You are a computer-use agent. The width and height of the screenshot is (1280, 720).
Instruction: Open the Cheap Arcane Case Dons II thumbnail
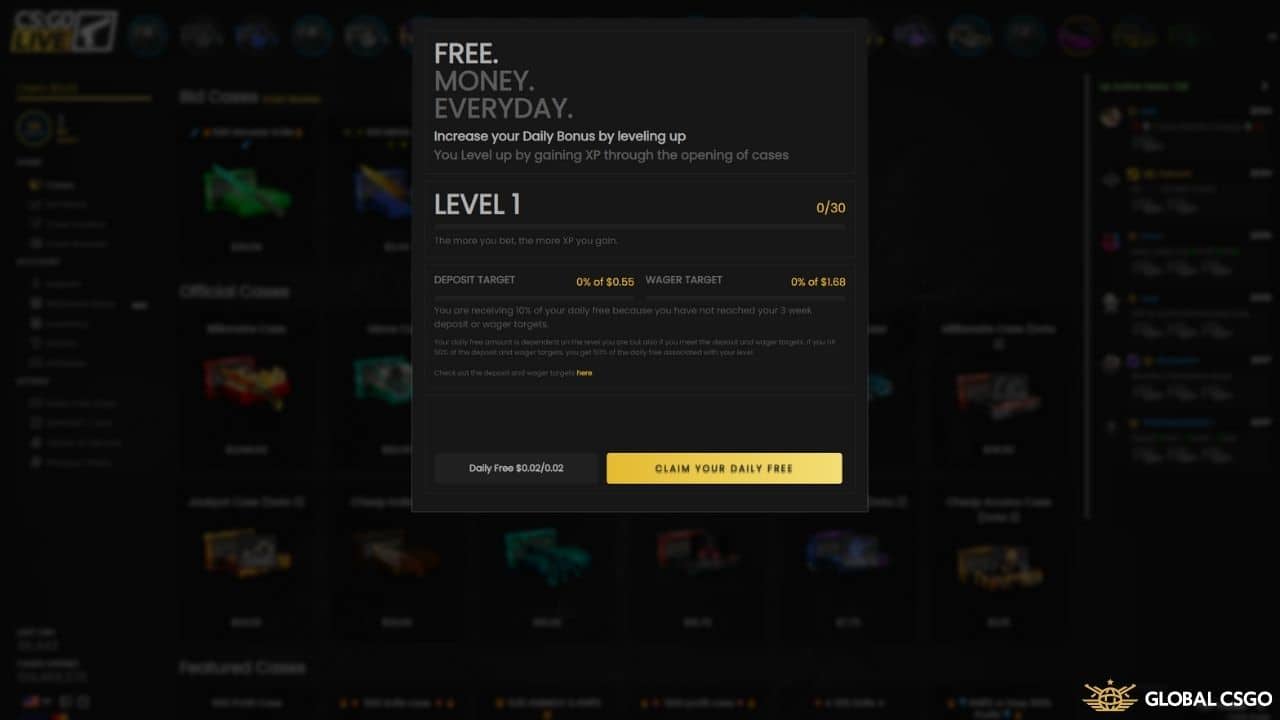coord(998,565)
